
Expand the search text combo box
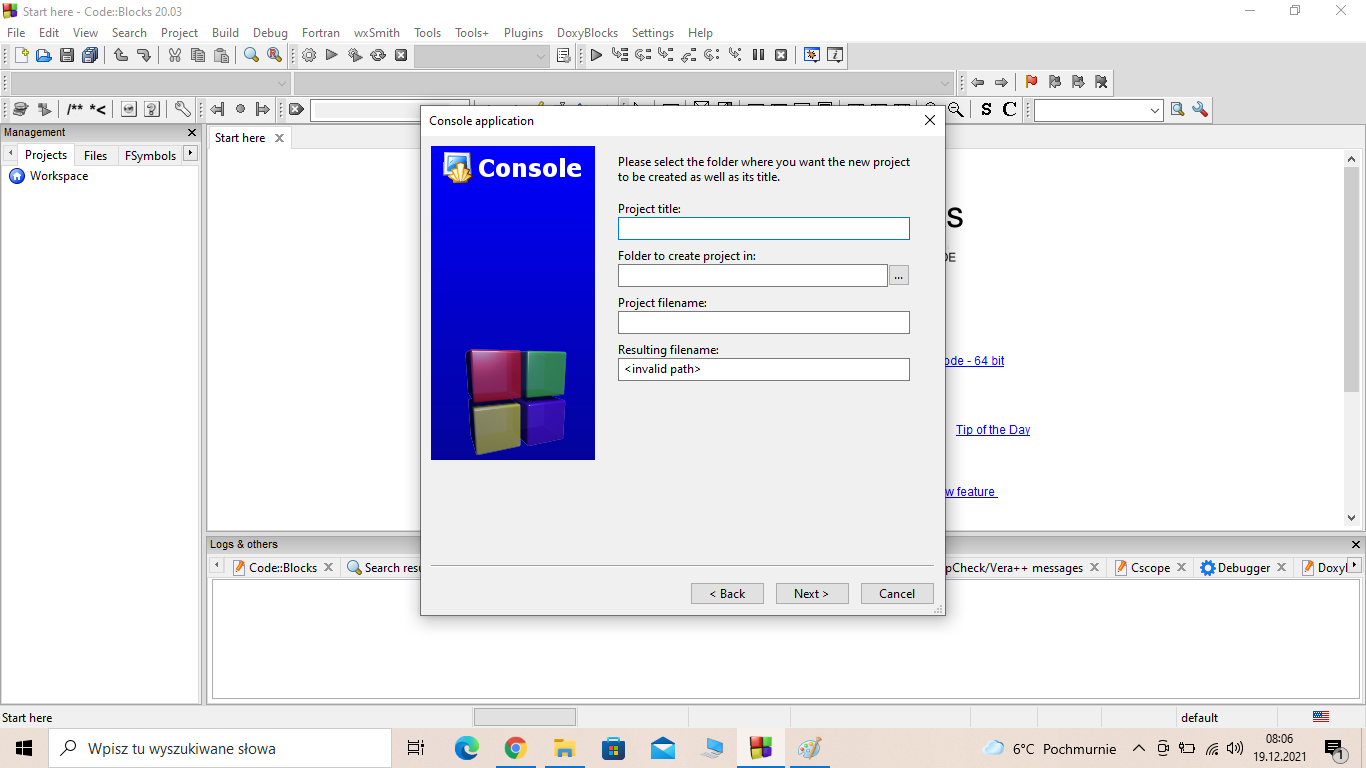pos(1155,110)
